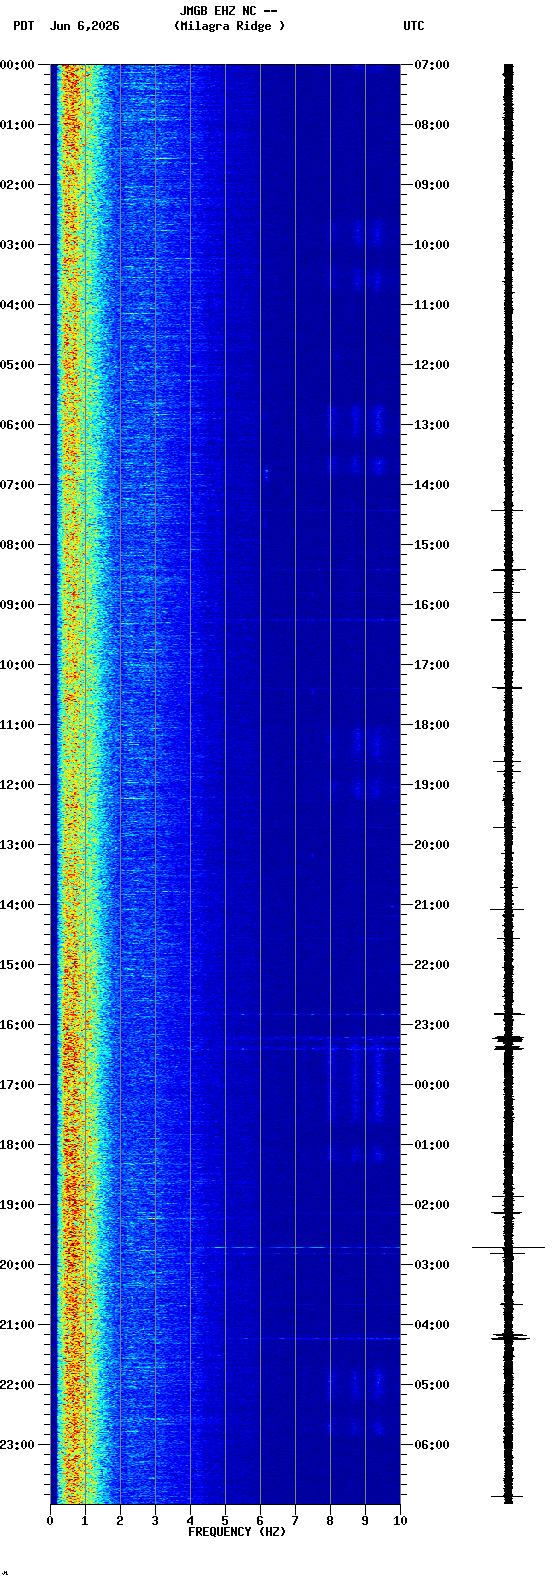This screenshot has height=1584, width=552.
Task: Click the PDT '16:00' time label
Action: point(18,1025)
